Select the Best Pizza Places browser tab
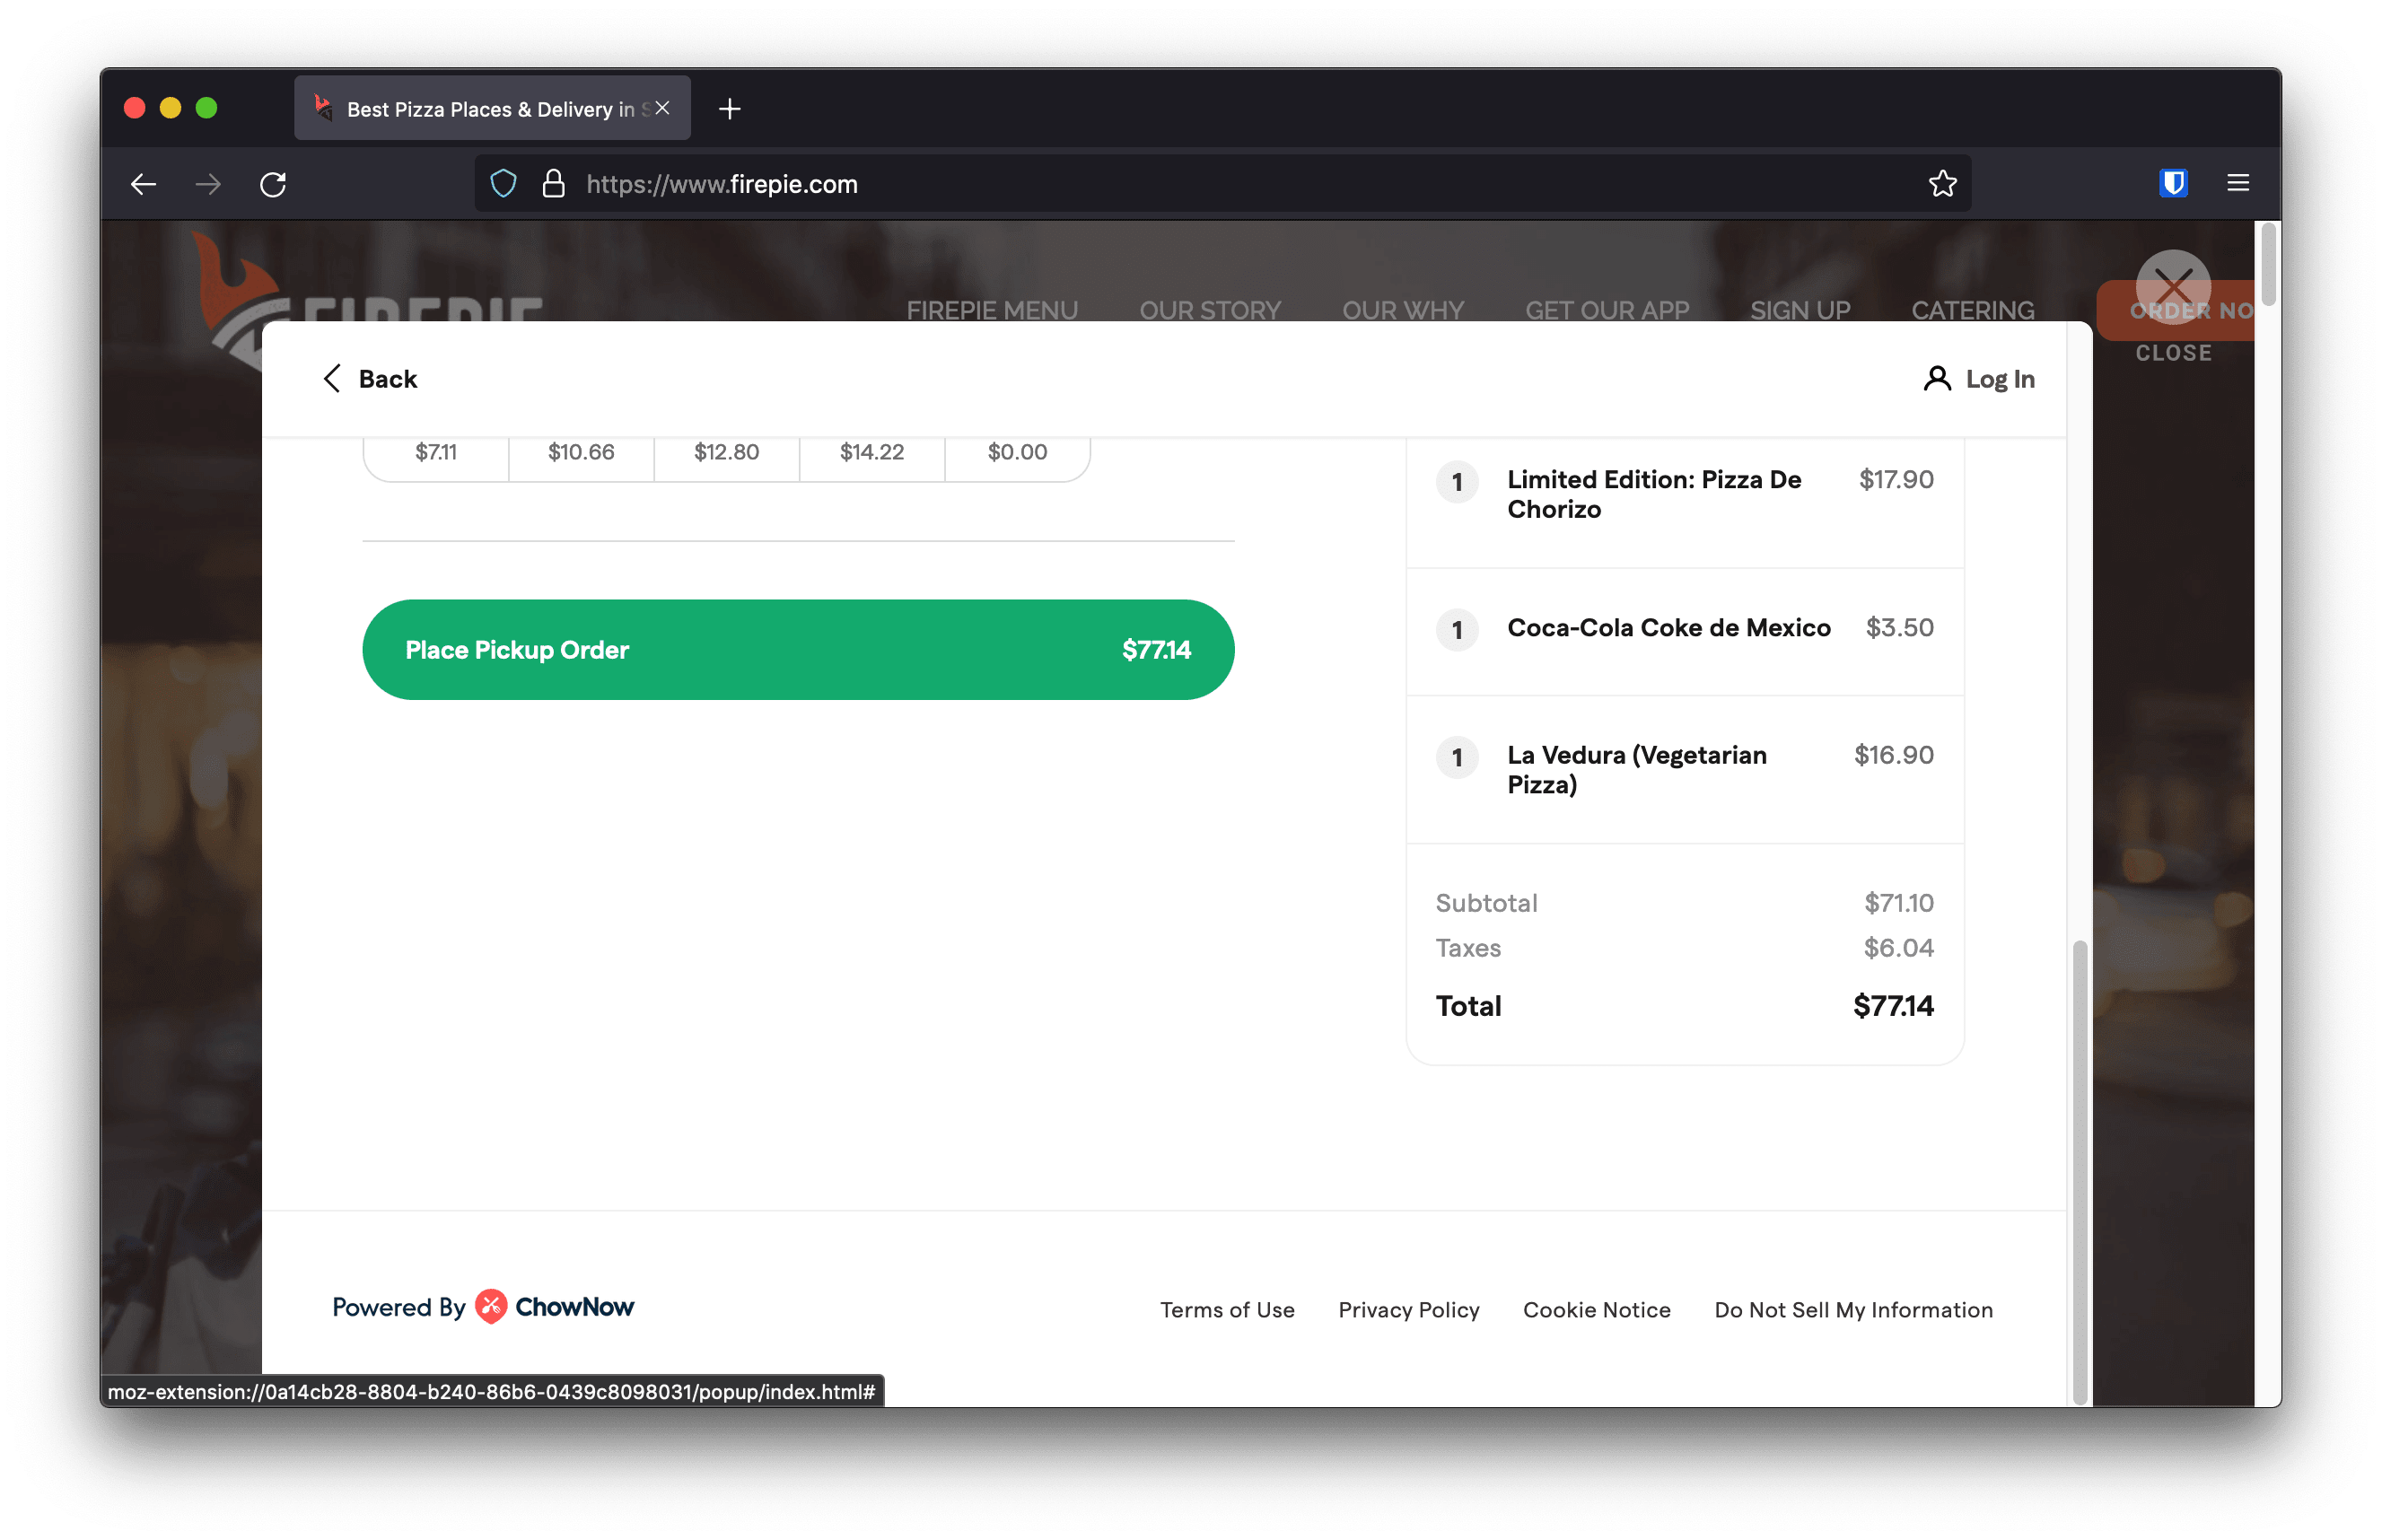Image resolution: width=2382 pixels, height=1540 pixels. pyautogui.click(x=492, y=108)
